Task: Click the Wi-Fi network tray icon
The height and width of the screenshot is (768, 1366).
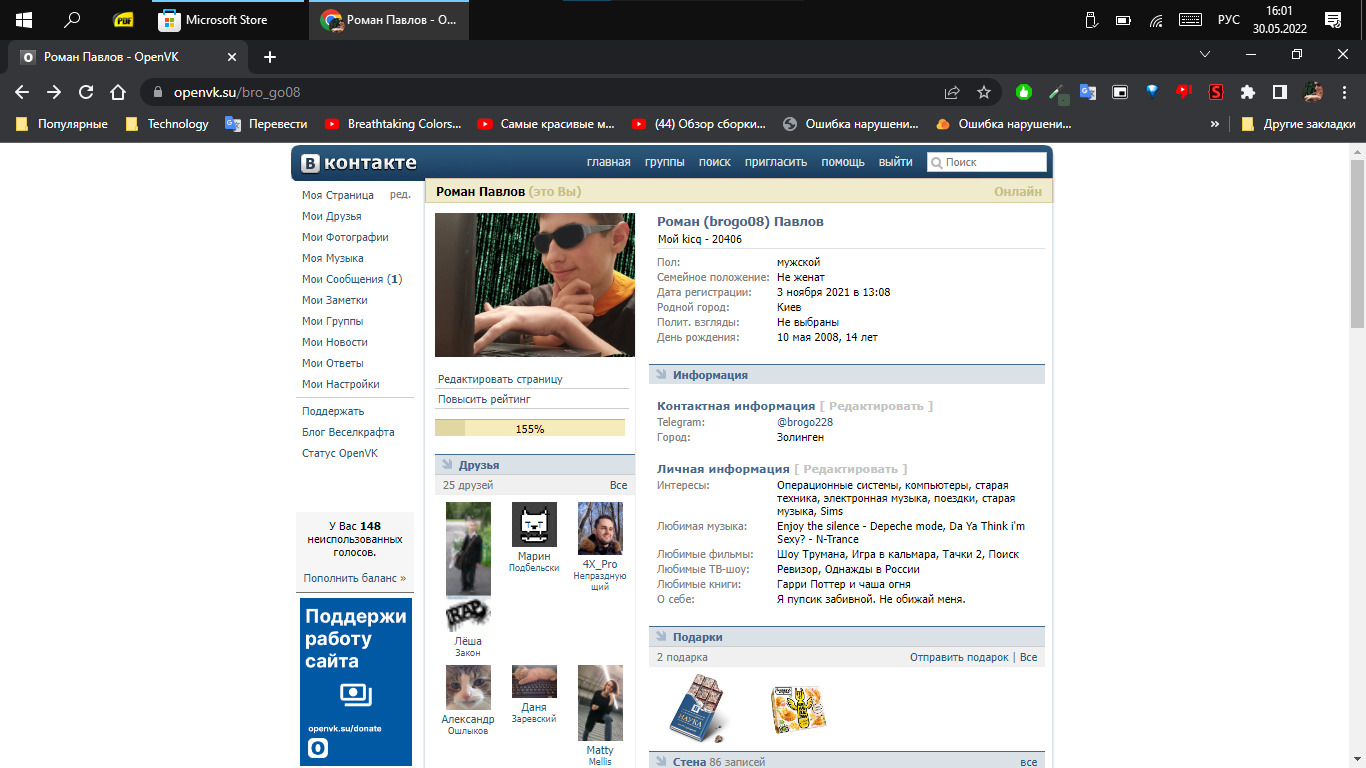Action: pyautogui.click(x=1156, y=20)
